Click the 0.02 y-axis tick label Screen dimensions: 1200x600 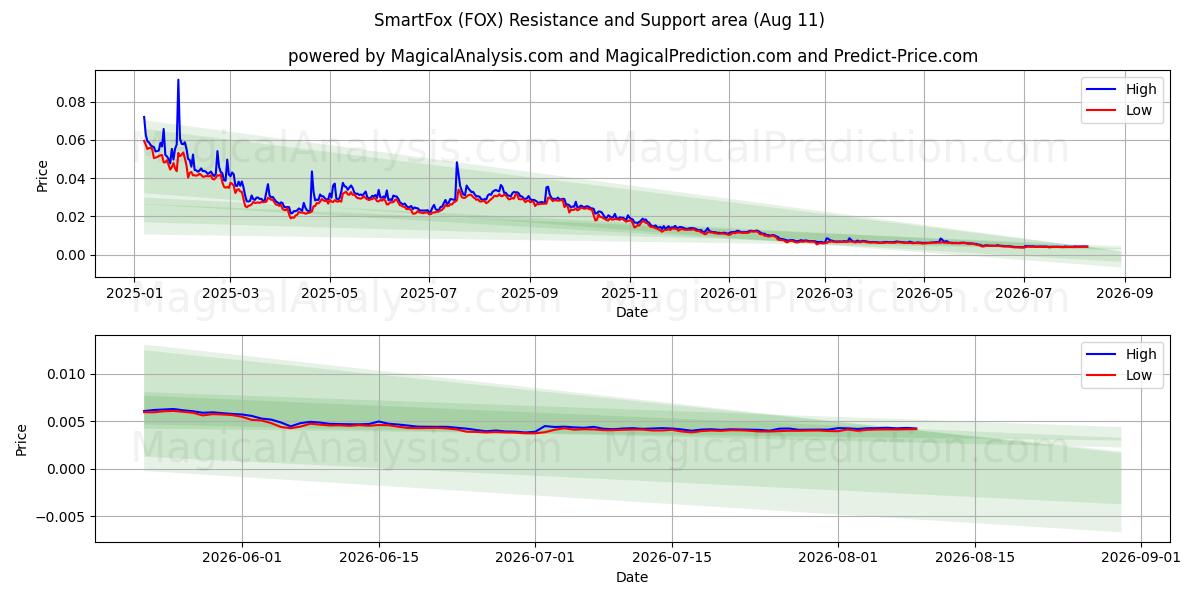click(x=71, y=217)
